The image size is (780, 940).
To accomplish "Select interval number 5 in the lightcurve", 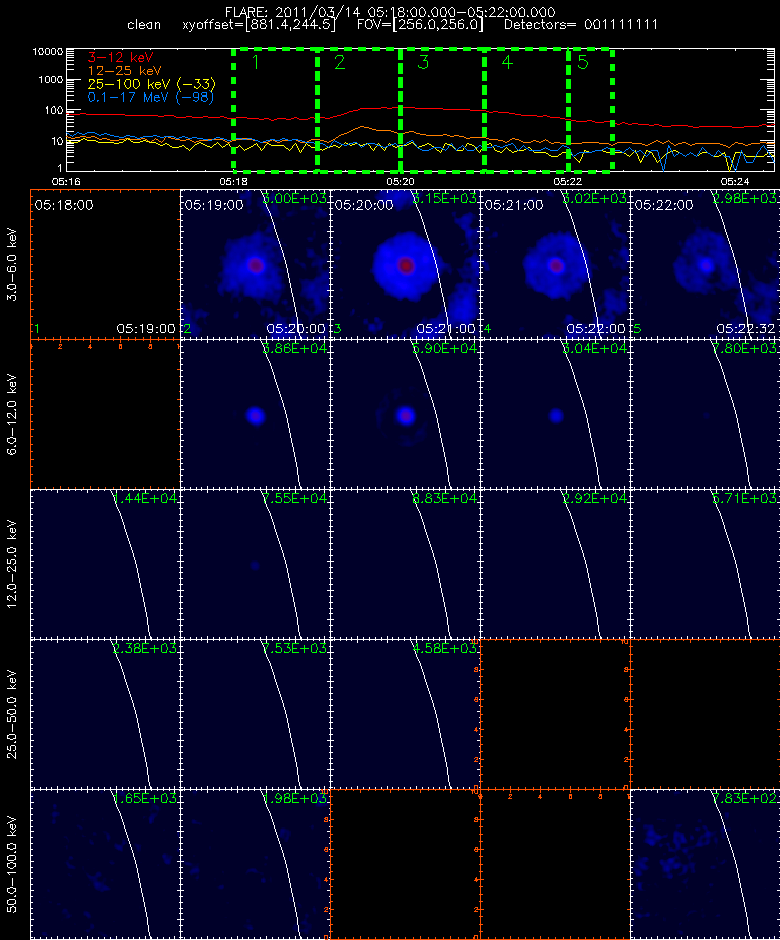I will pyautogui.click(x=583, y=62).
